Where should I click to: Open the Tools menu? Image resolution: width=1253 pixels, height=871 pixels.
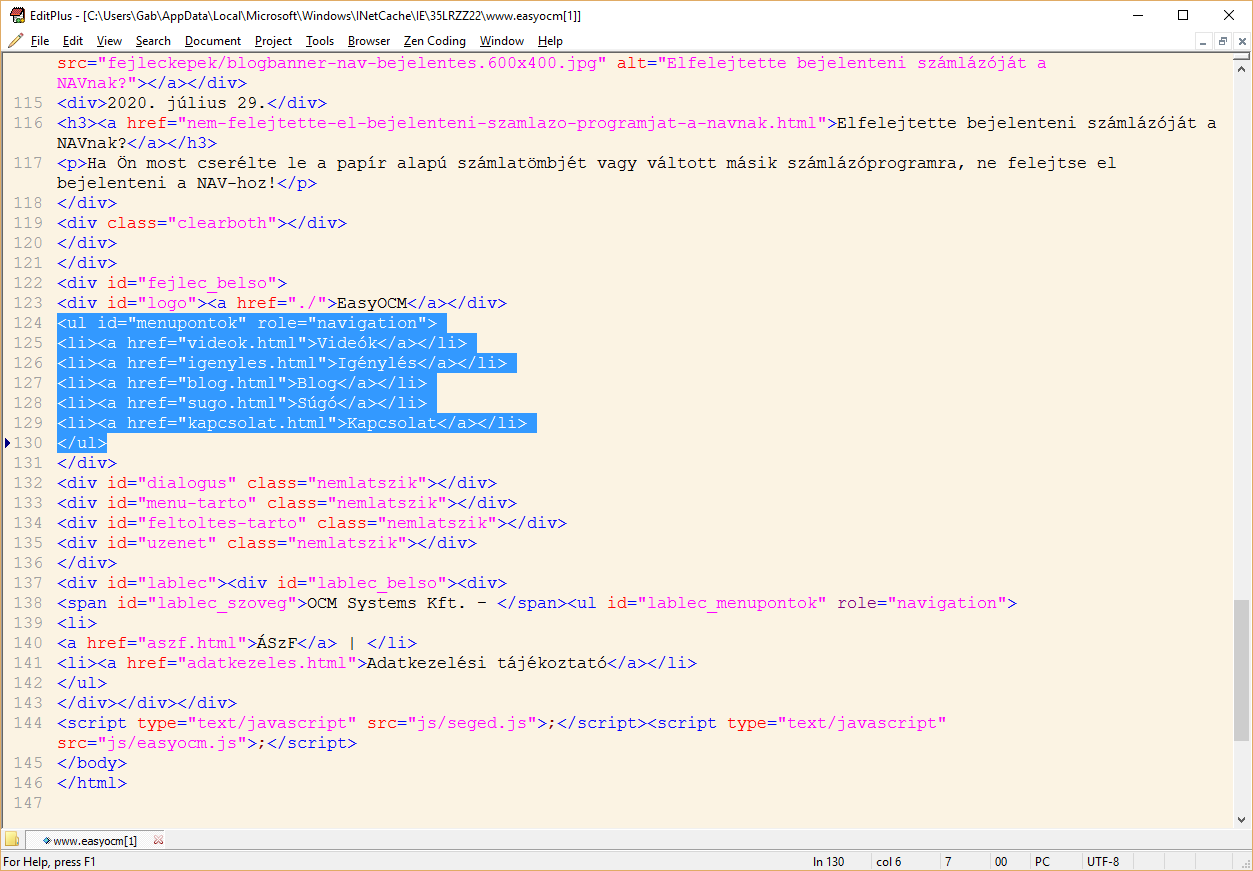point(319,41)
